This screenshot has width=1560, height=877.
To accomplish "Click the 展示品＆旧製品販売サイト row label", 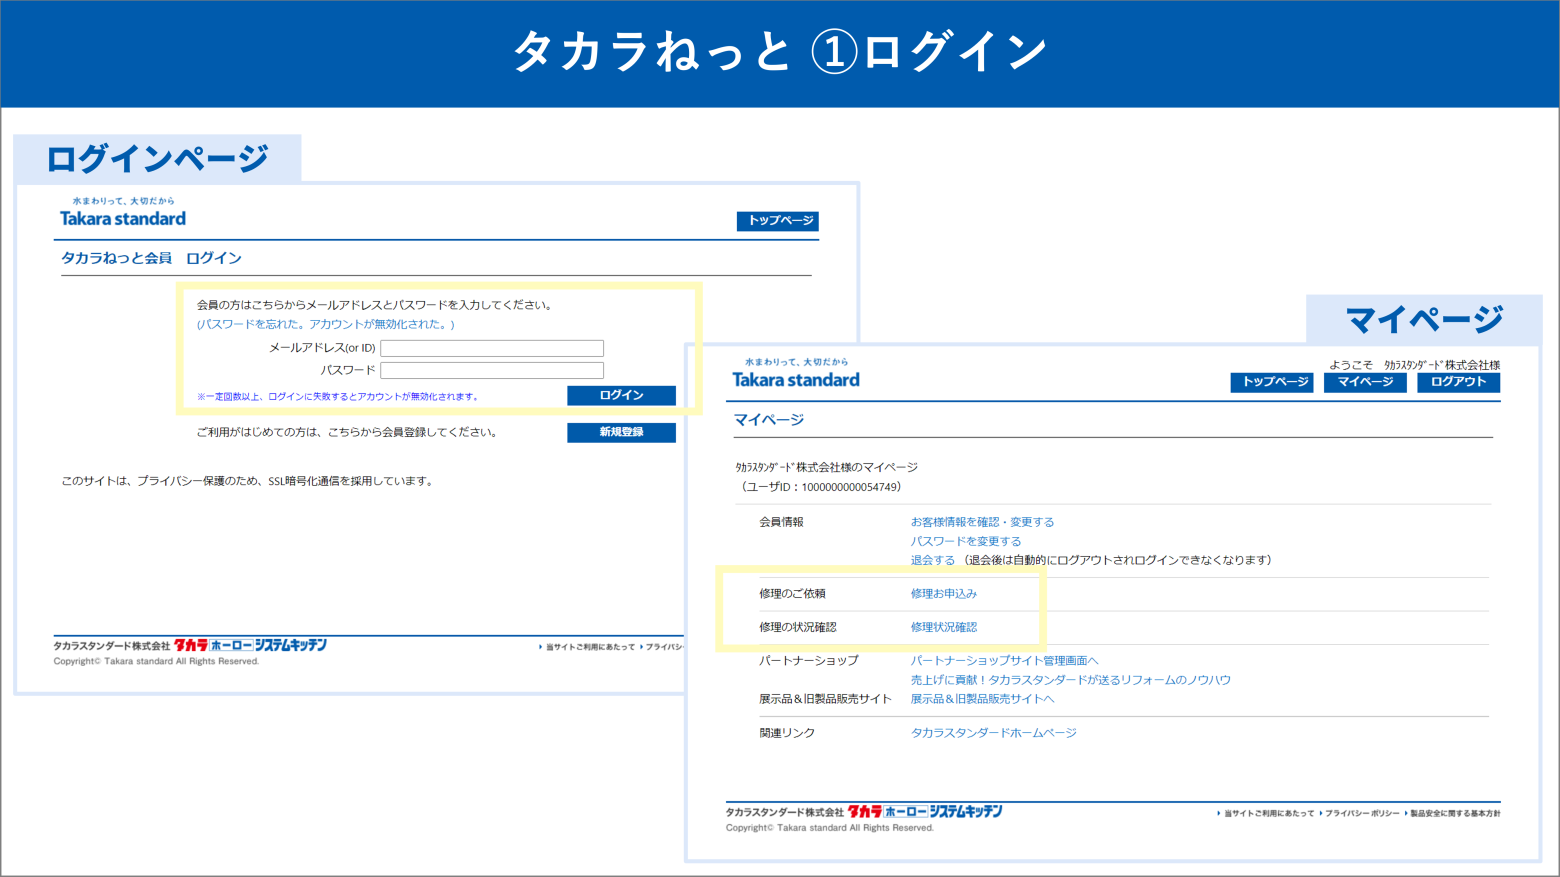I will point(825,699).
